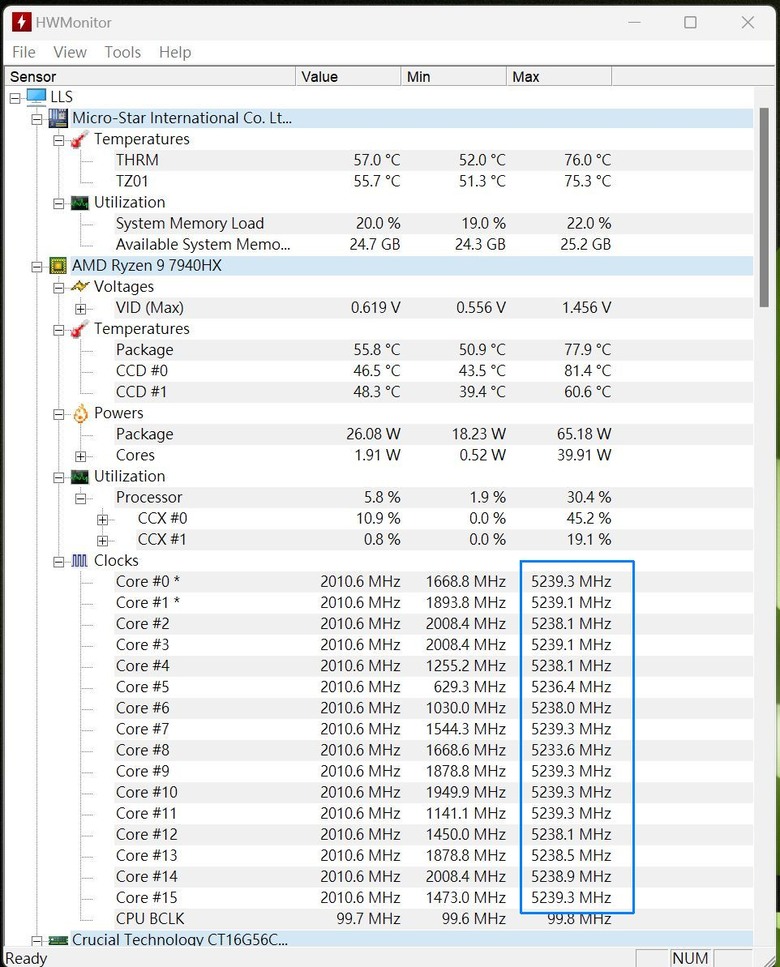Image resolution: width=780 pixels, height=967 pixels.
Task: Open the File menu
Action: pos(24,52)
